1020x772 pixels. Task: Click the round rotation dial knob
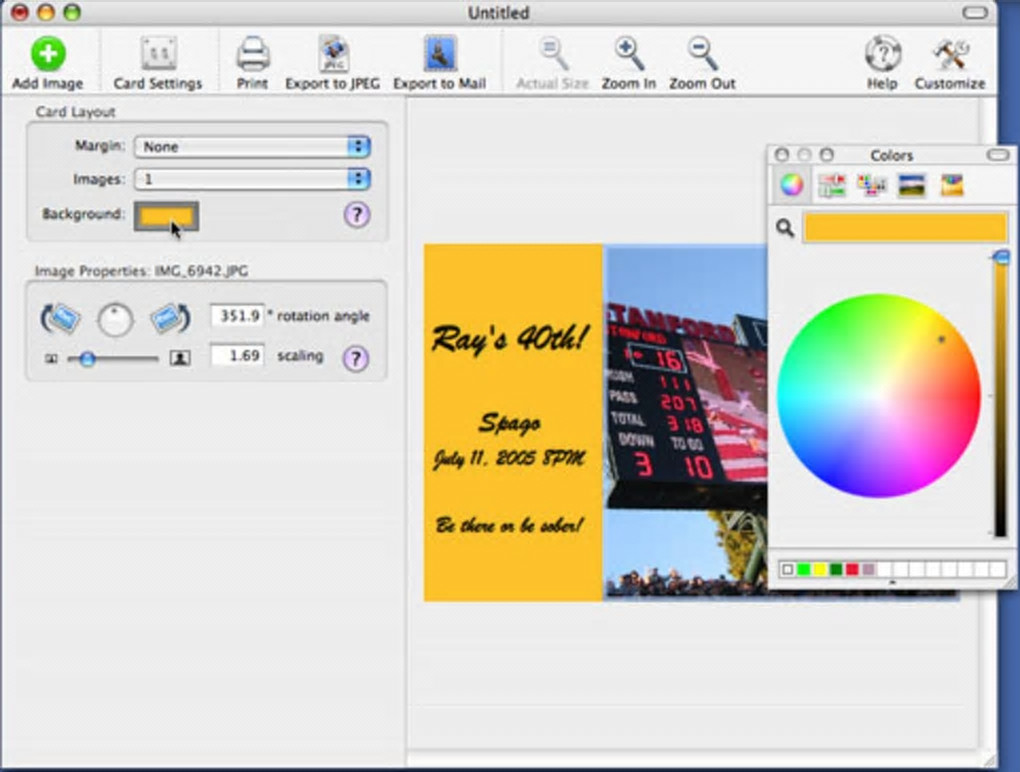[115, 320]
